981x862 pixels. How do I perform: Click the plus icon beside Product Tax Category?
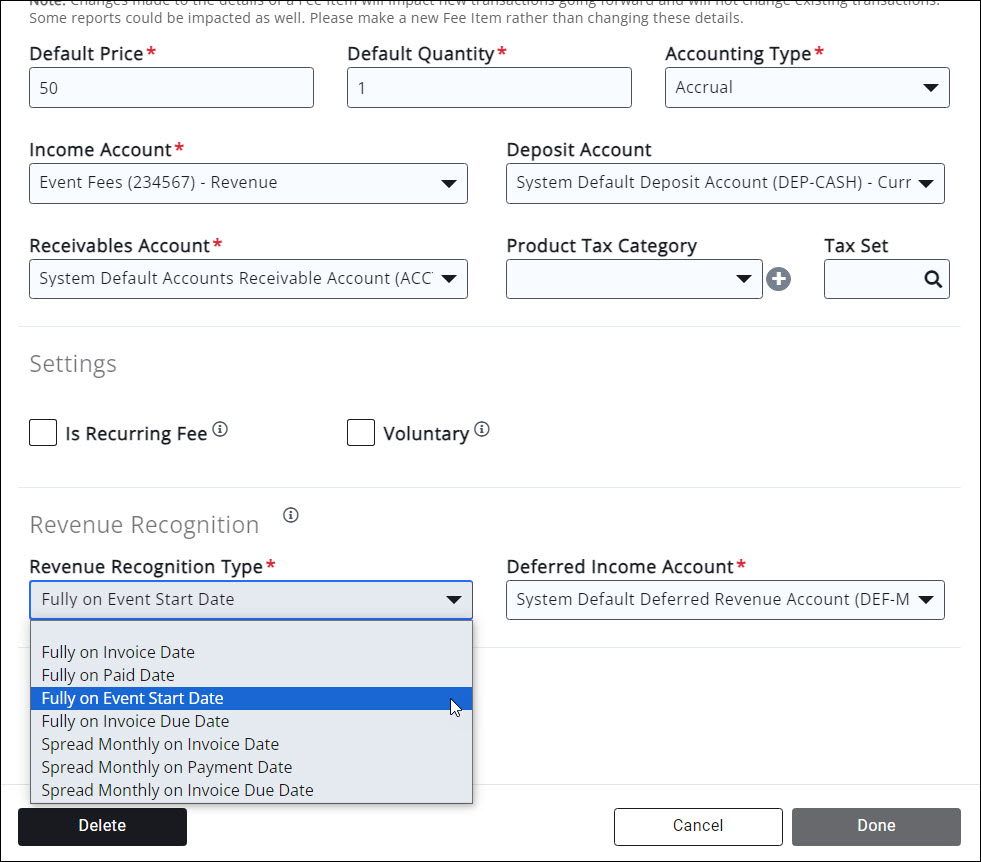pos(778,280)
